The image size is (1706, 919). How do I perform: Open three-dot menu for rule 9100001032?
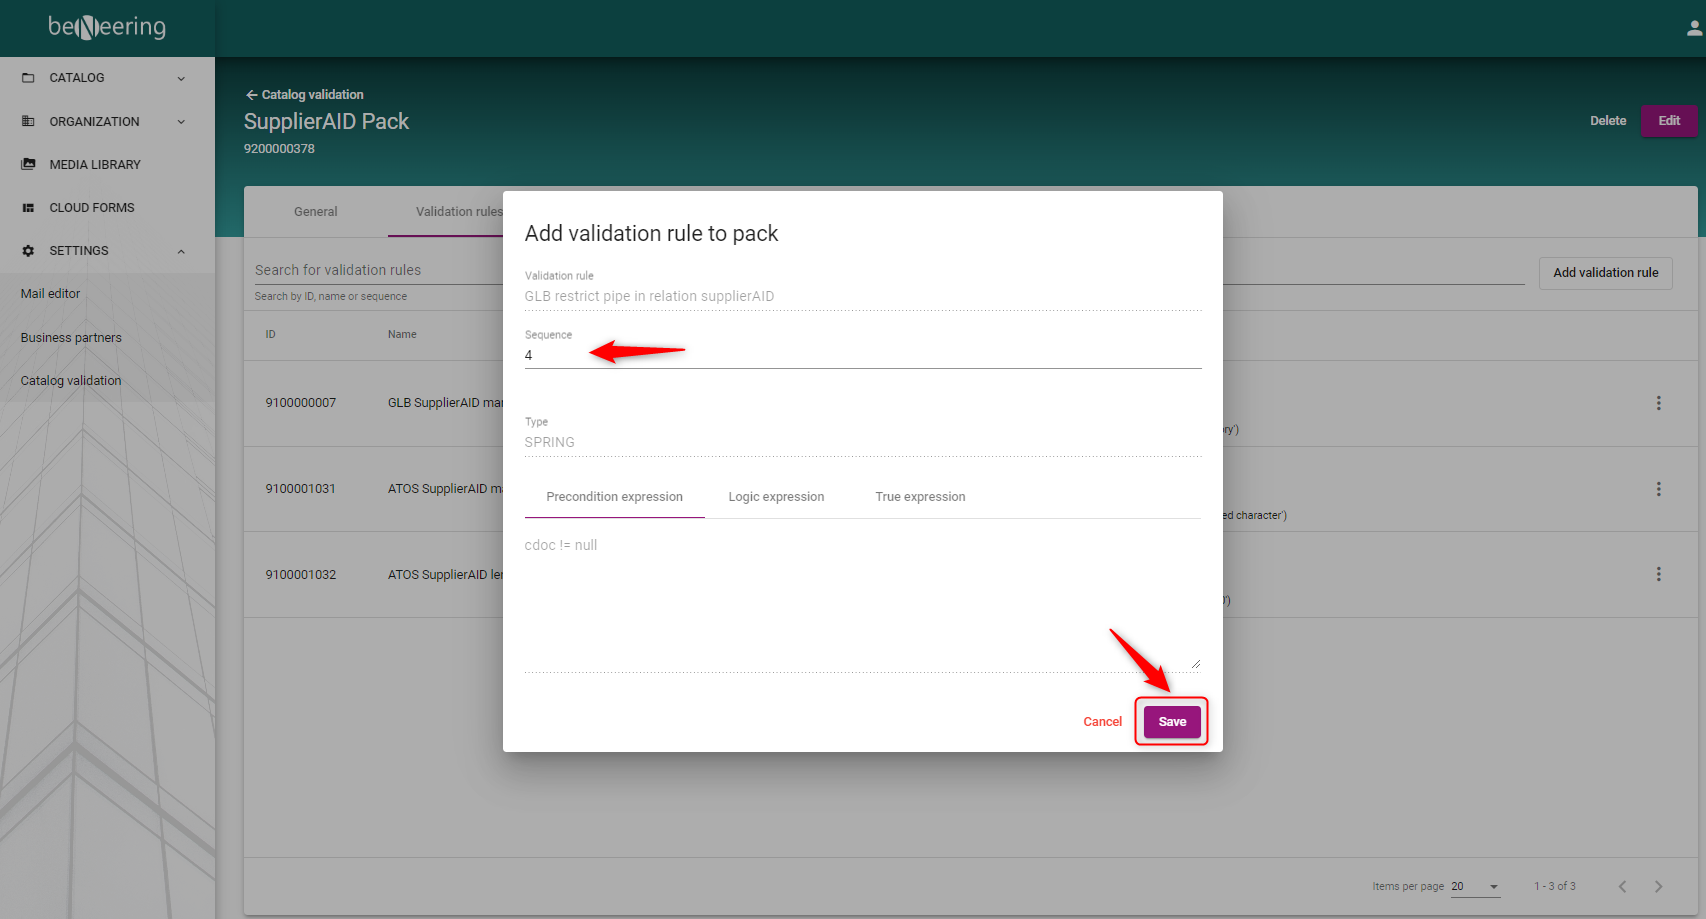1658,574
